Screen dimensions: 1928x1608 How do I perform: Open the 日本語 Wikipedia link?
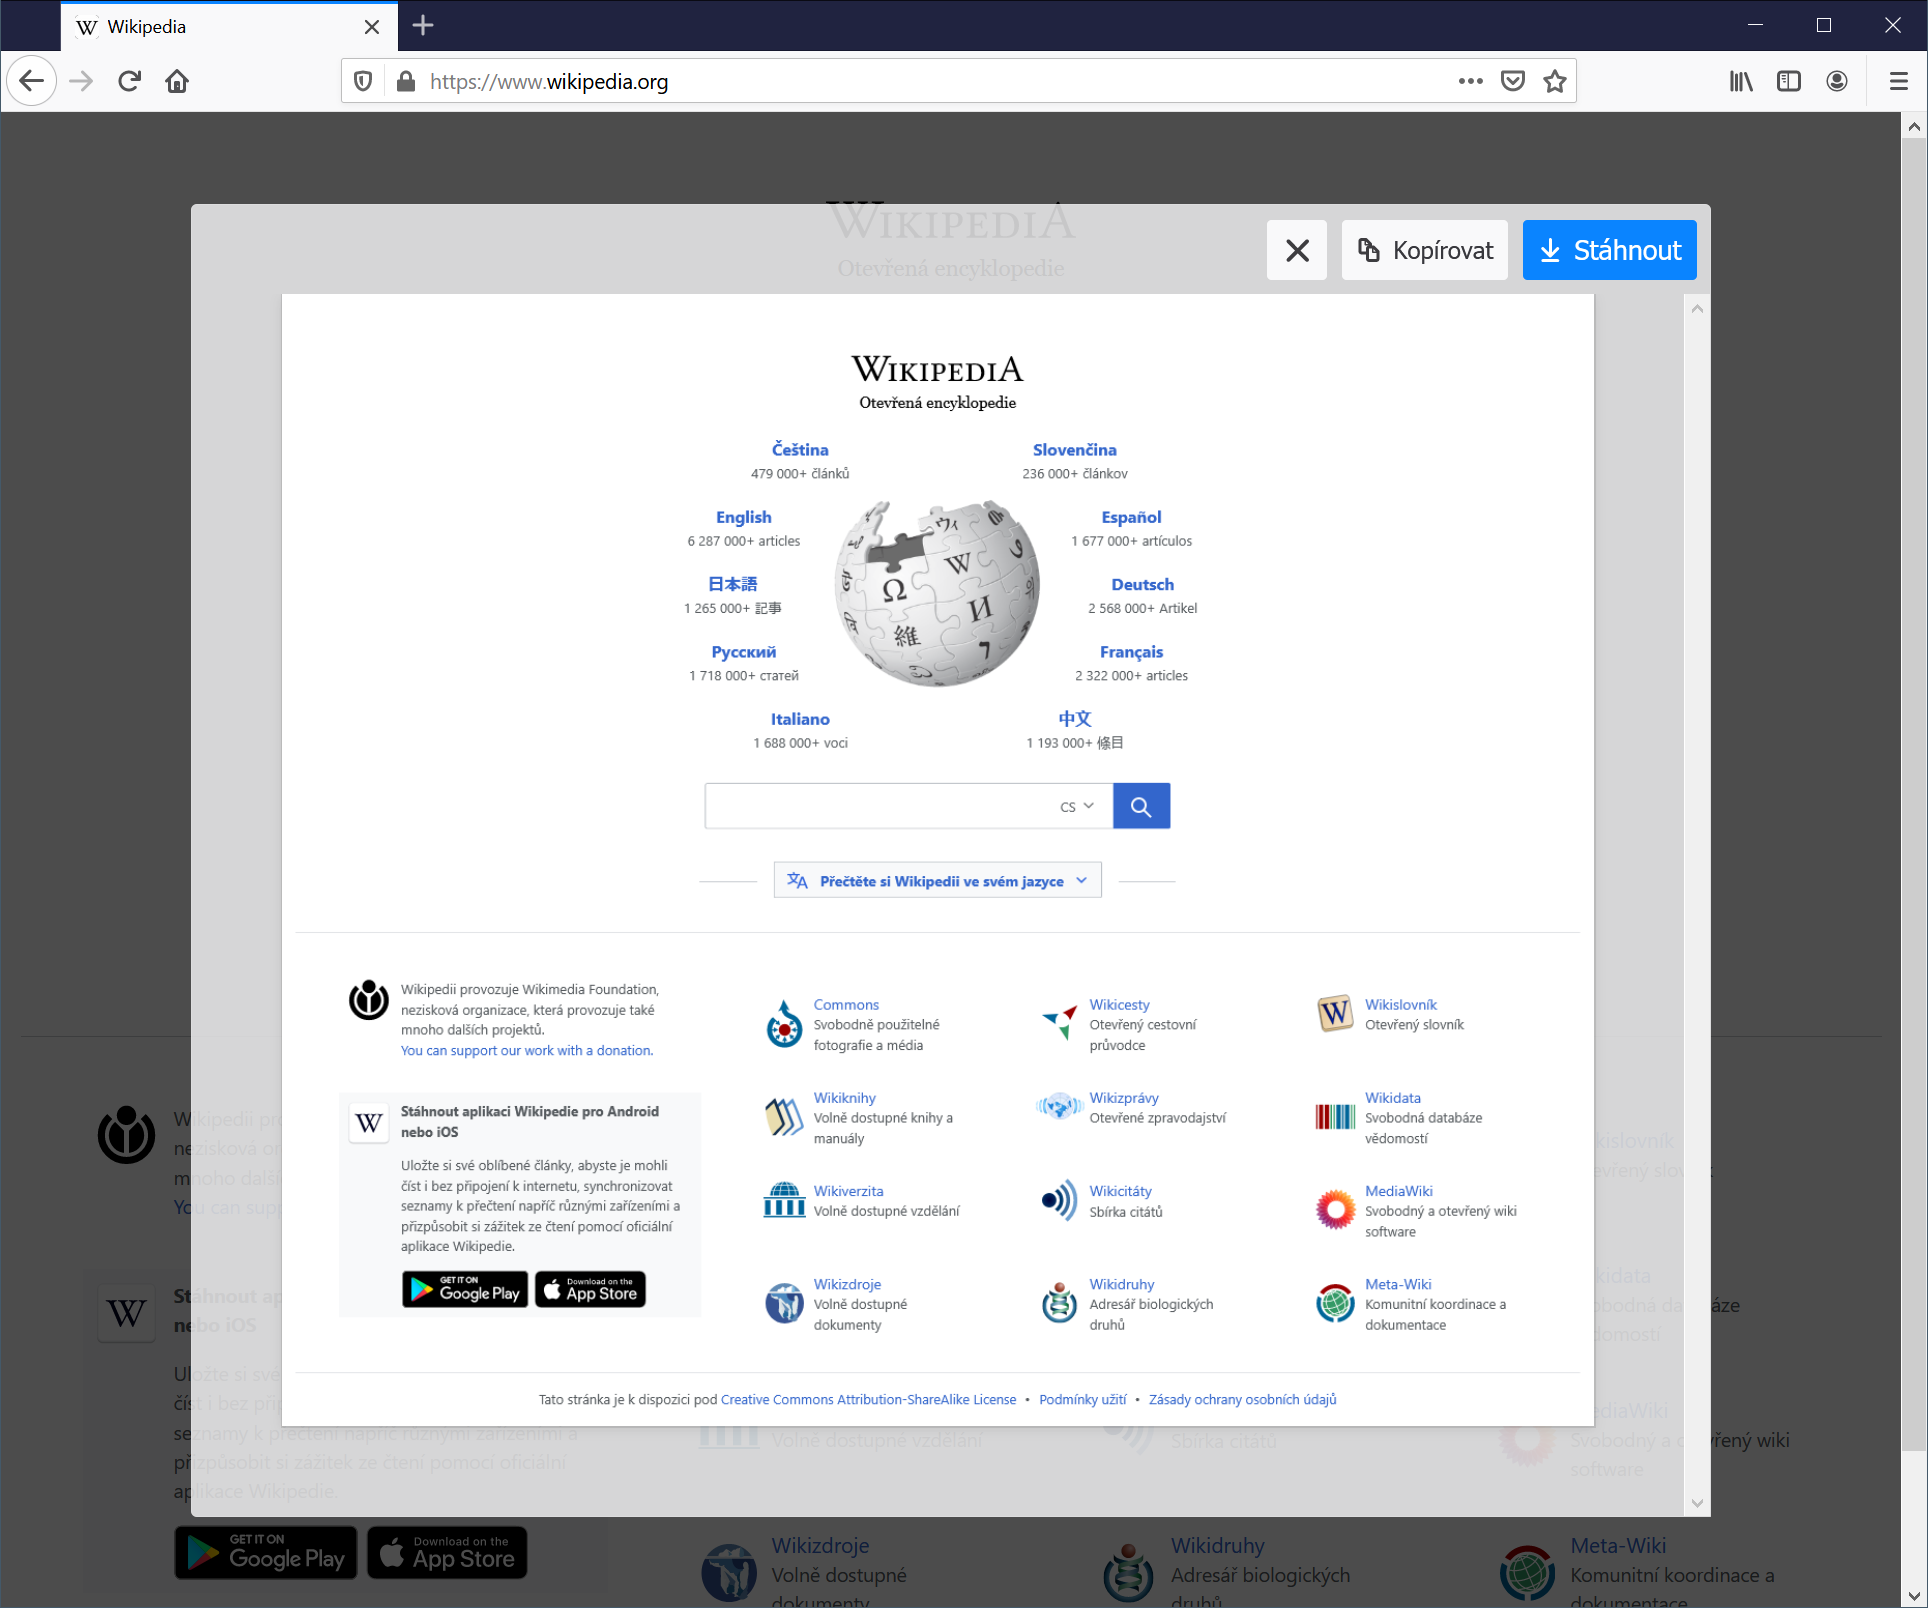[733, 584]
